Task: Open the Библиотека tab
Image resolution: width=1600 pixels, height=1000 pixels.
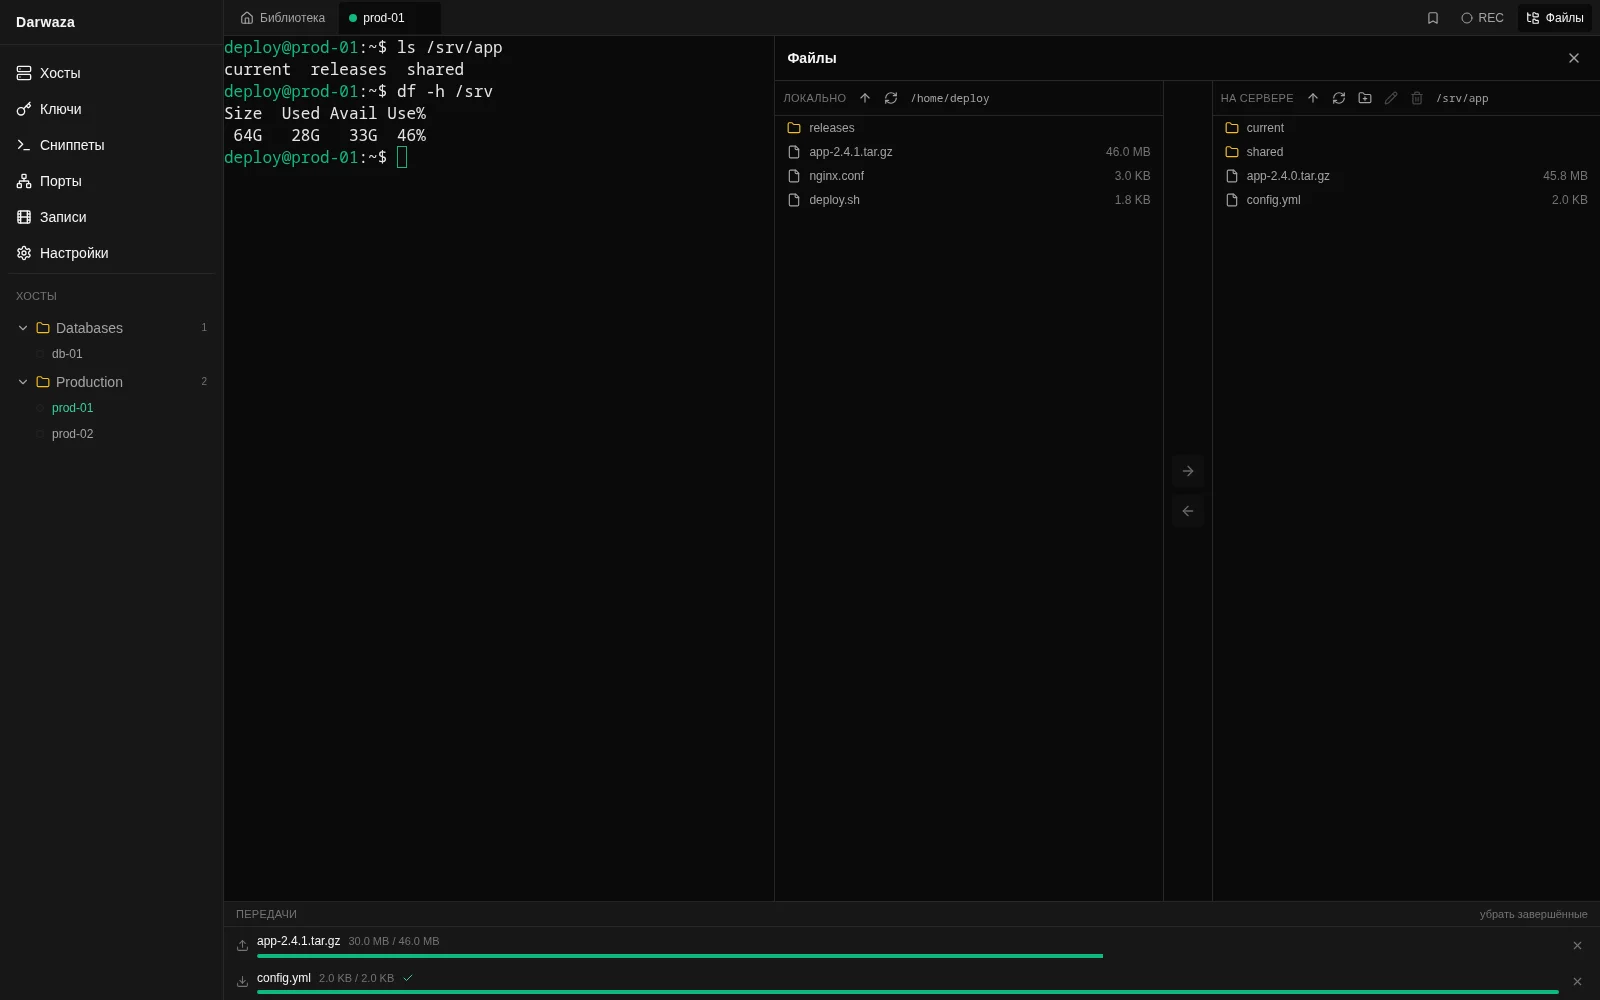Action: (x=283, y=18)
